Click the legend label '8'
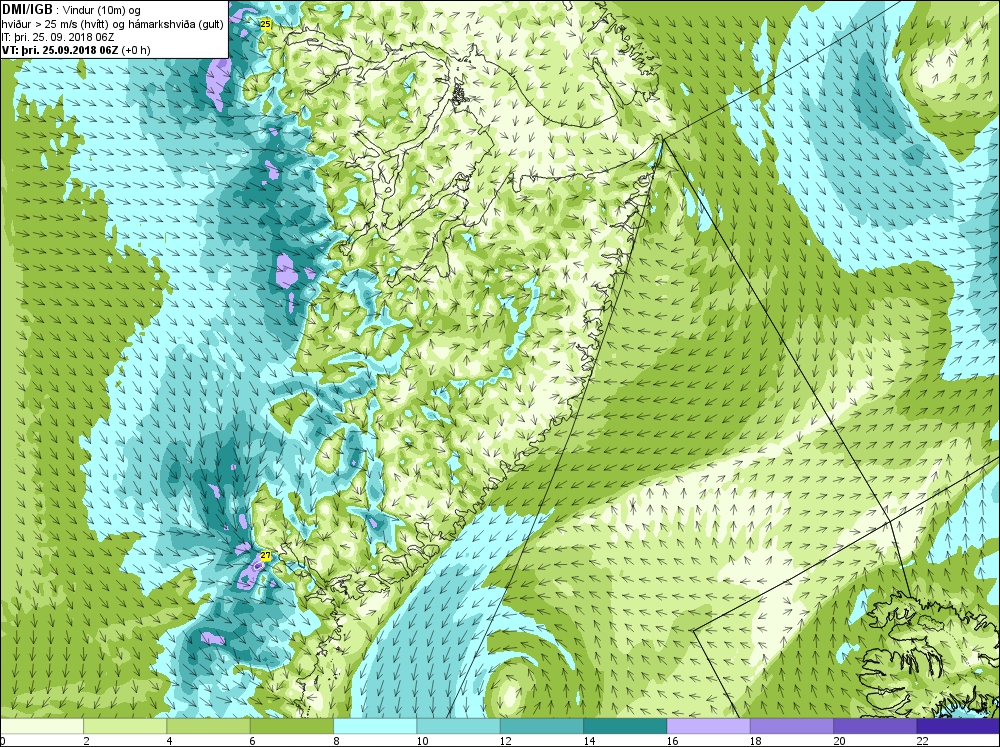Viewport: 1000px width, 747px height. 336,741
